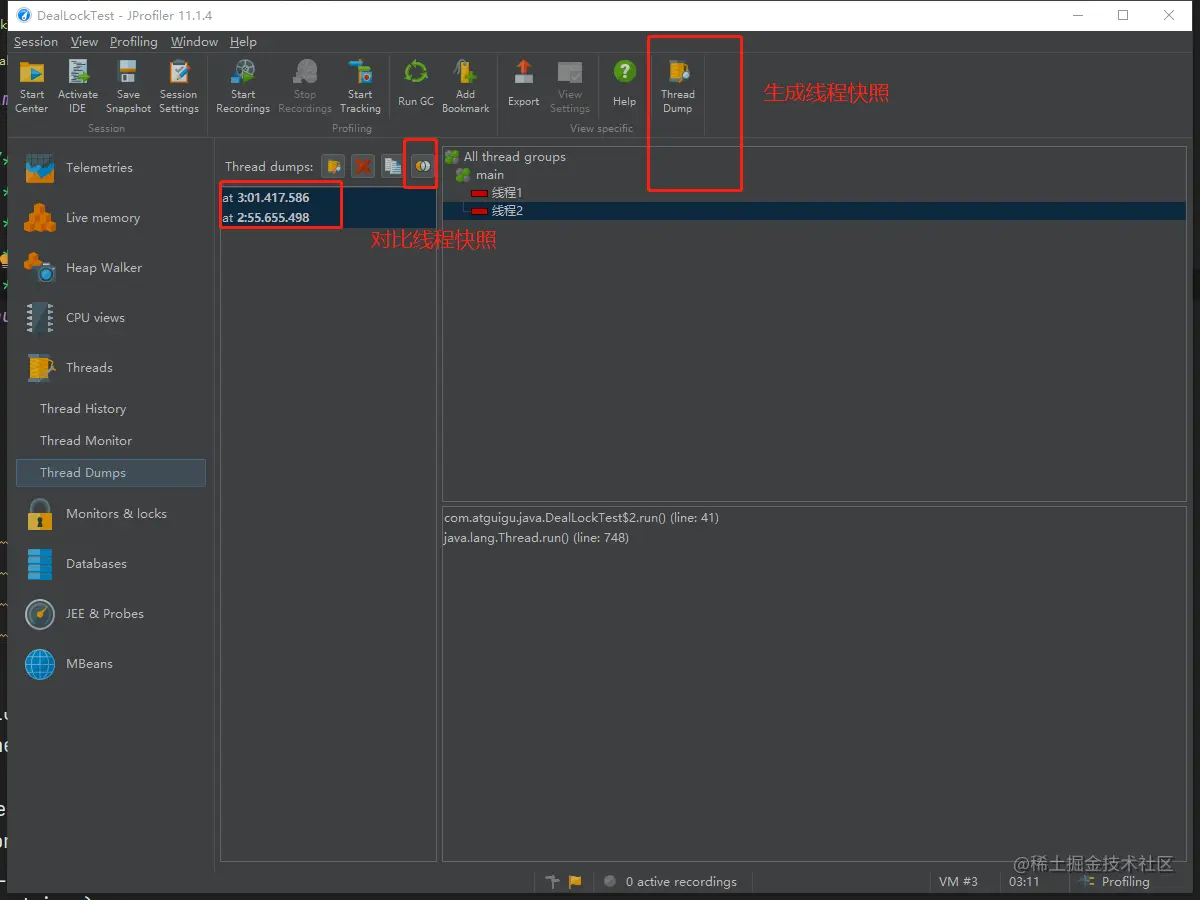Open the Window menu
The height and width of the screenshot is (900, 1200).
tap(194, 42)
